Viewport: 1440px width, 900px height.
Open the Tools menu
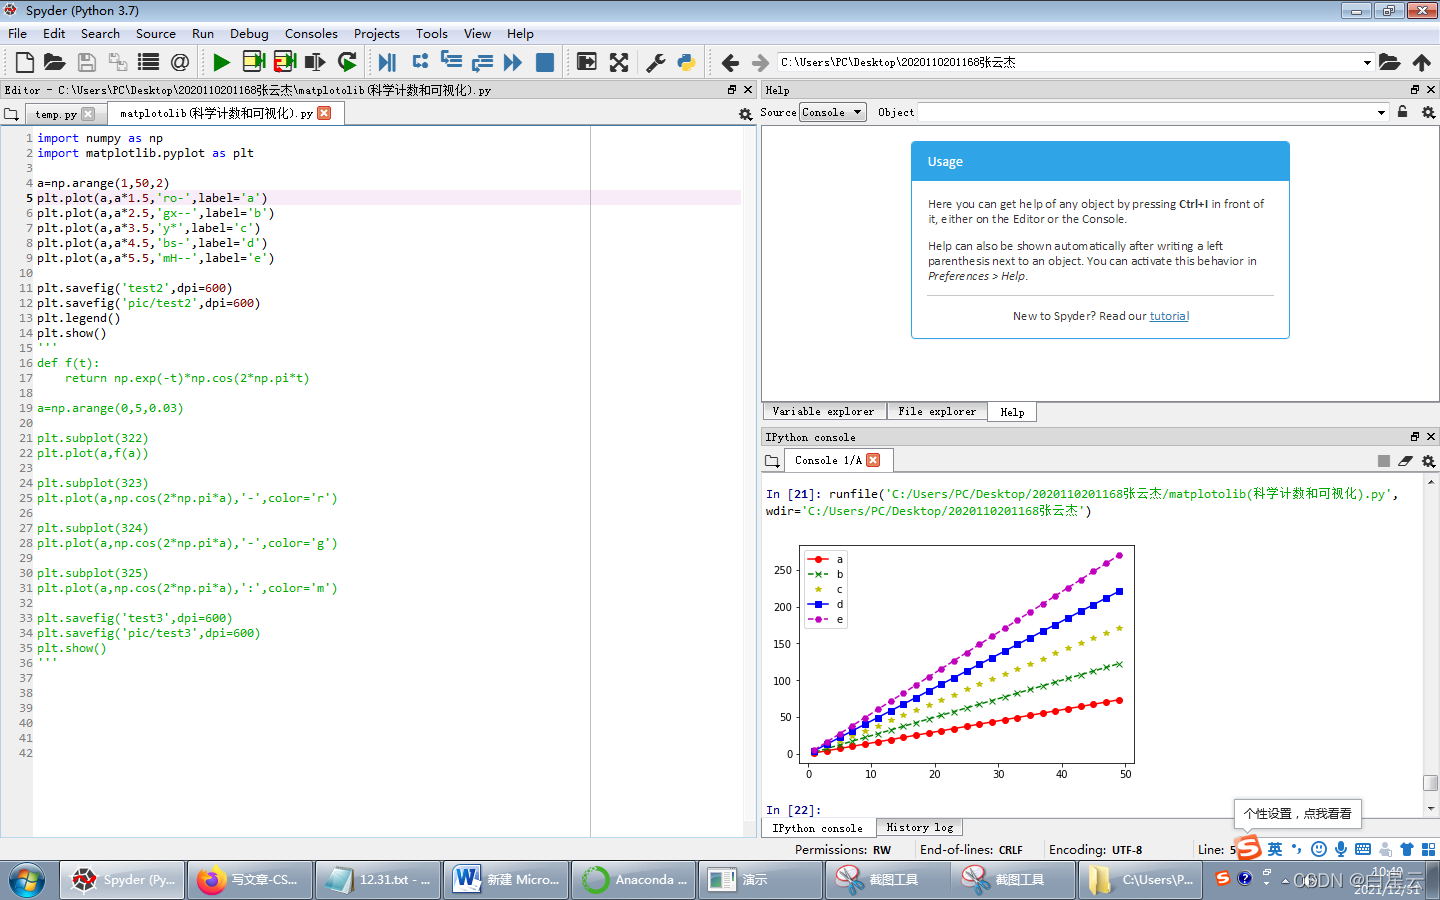(432, 33)
